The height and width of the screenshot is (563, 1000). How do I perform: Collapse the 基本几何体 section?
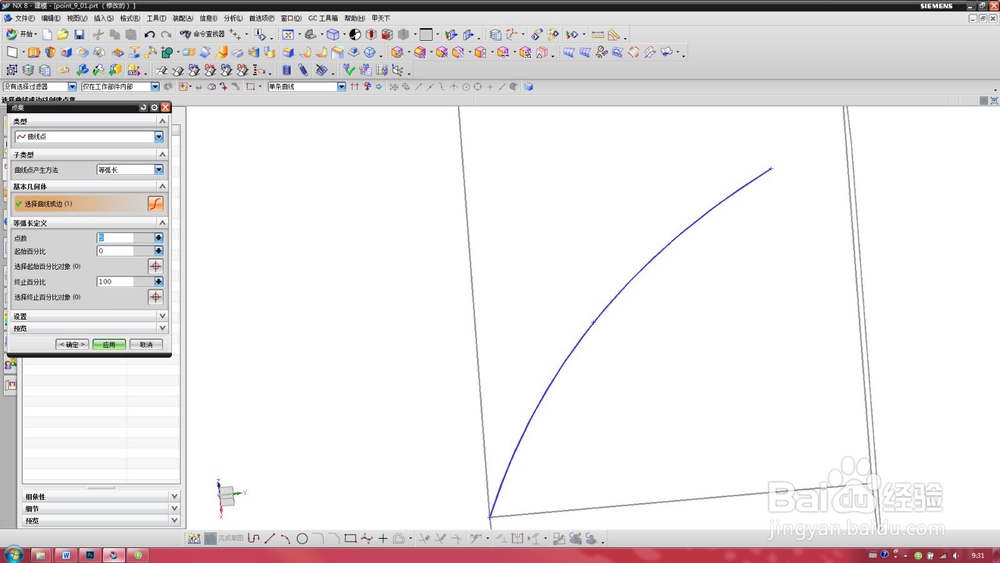coord(162,186)
